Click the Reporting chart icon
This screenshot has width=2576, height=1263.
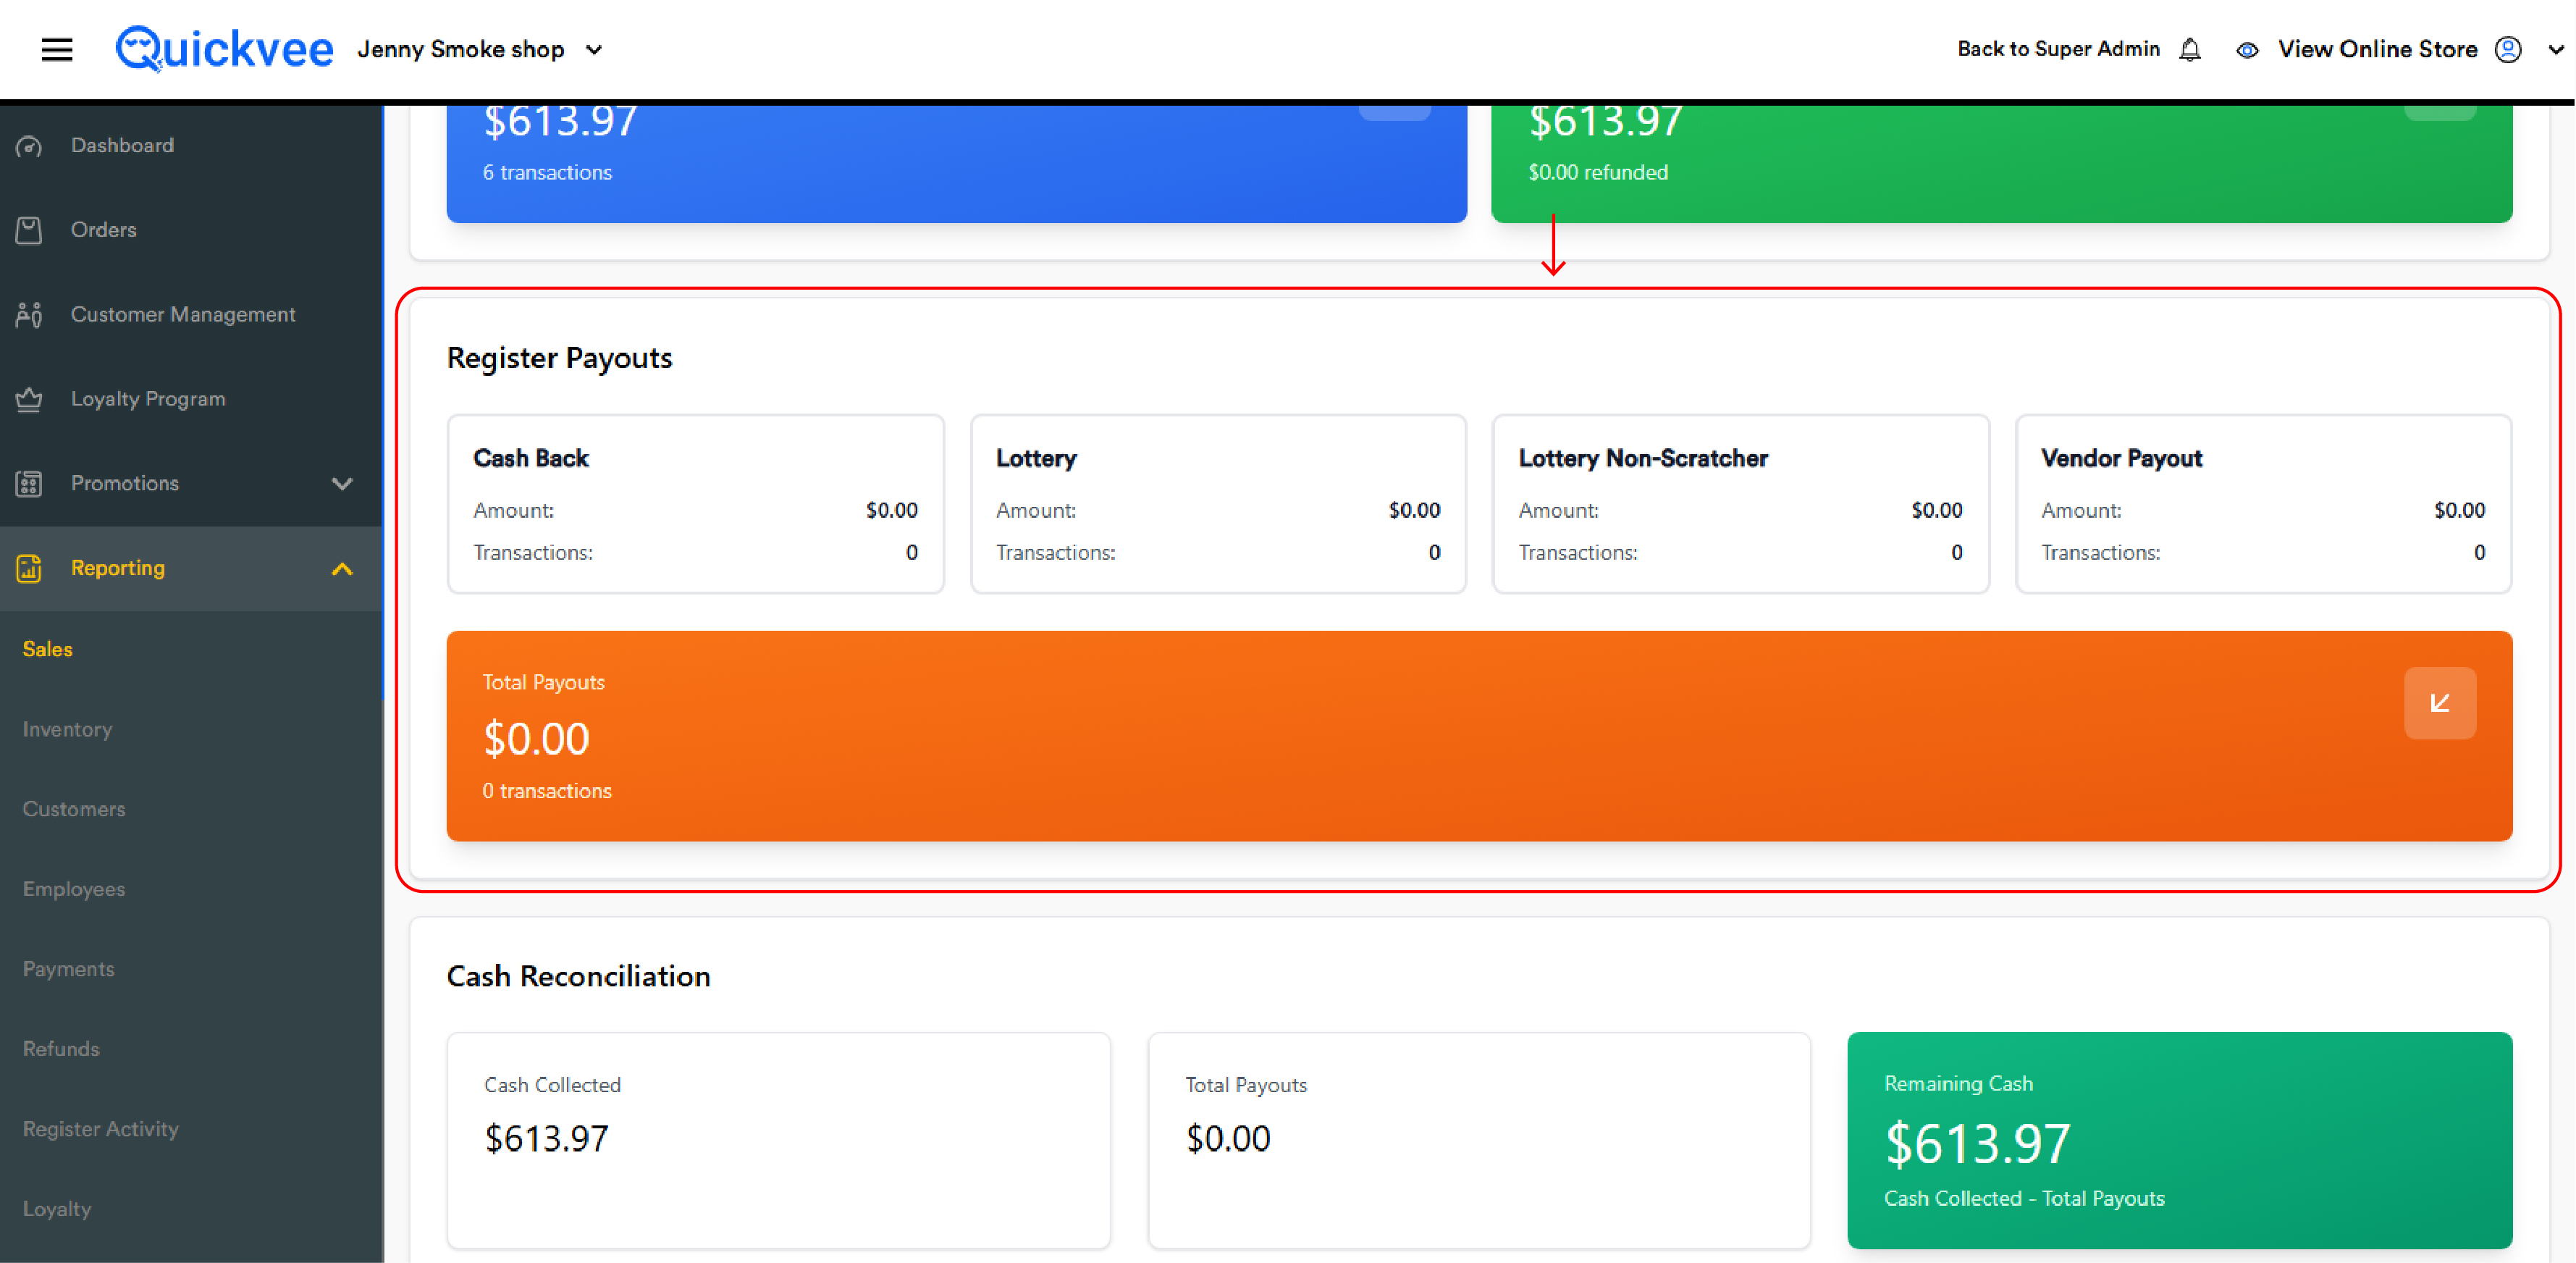[29, 568]
